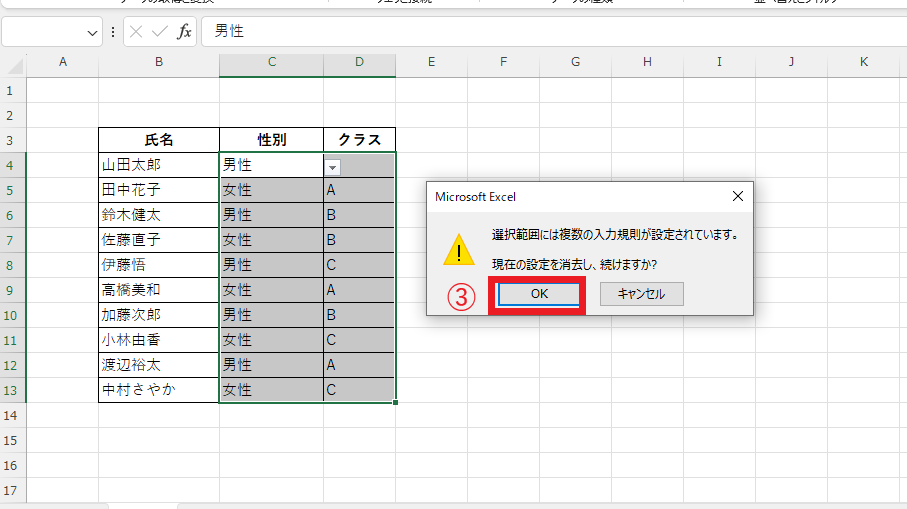Image resolution: width=907 pixels, height=509 pixels.
Task: Click 男性 cell in 伊藤悟's row
Action: tap(272, 265)
